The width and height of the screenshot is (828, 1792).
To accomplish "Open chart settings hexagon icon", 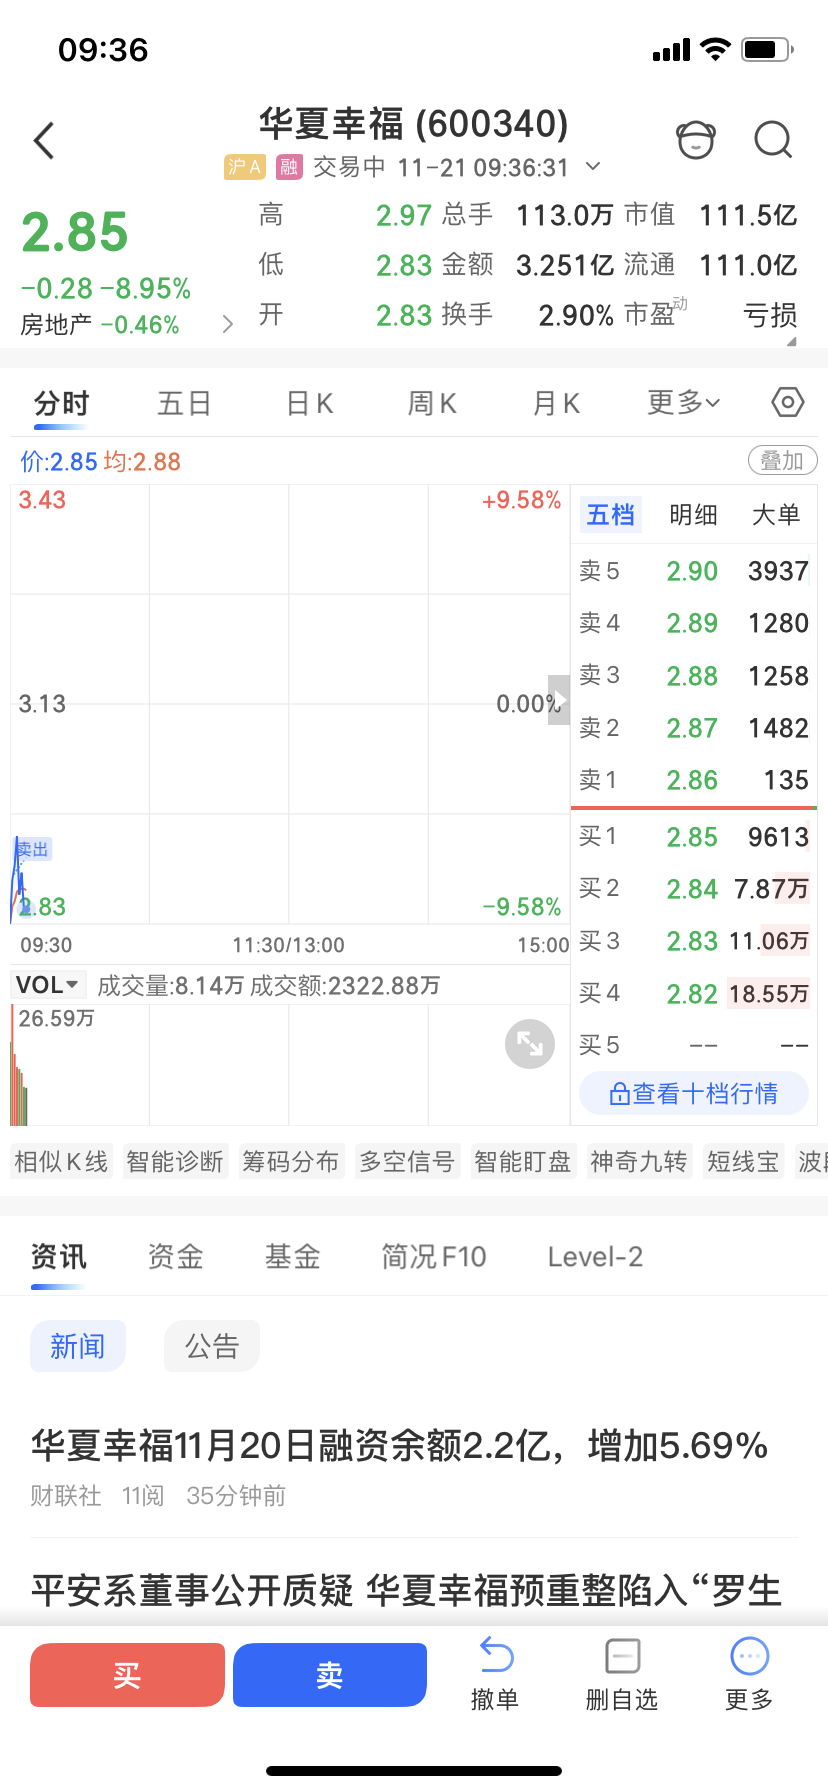I will pos(788,403).
